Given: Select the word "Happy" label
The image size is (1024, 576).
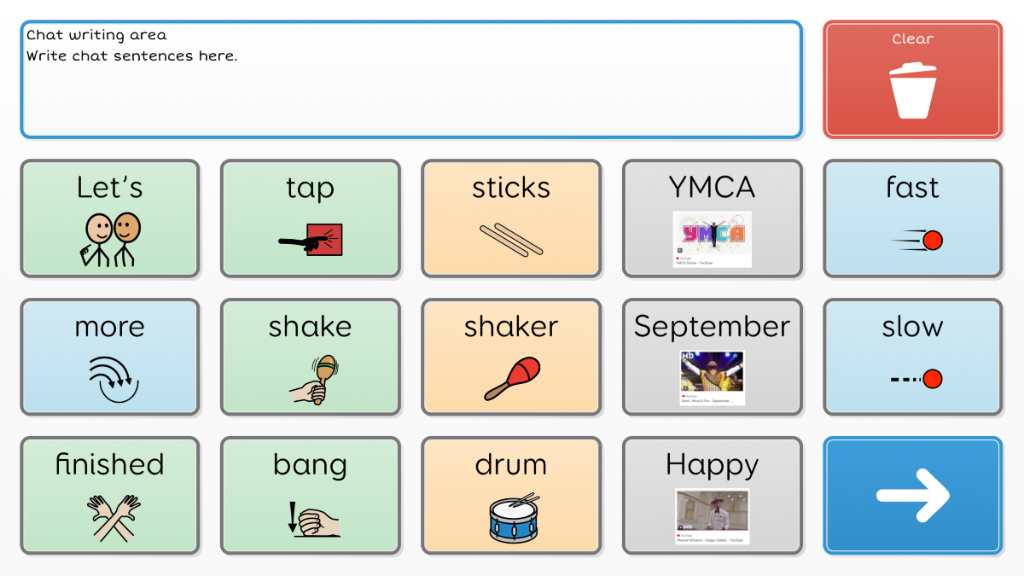Looking at the screenshot, I should click(x=712, y=466).
